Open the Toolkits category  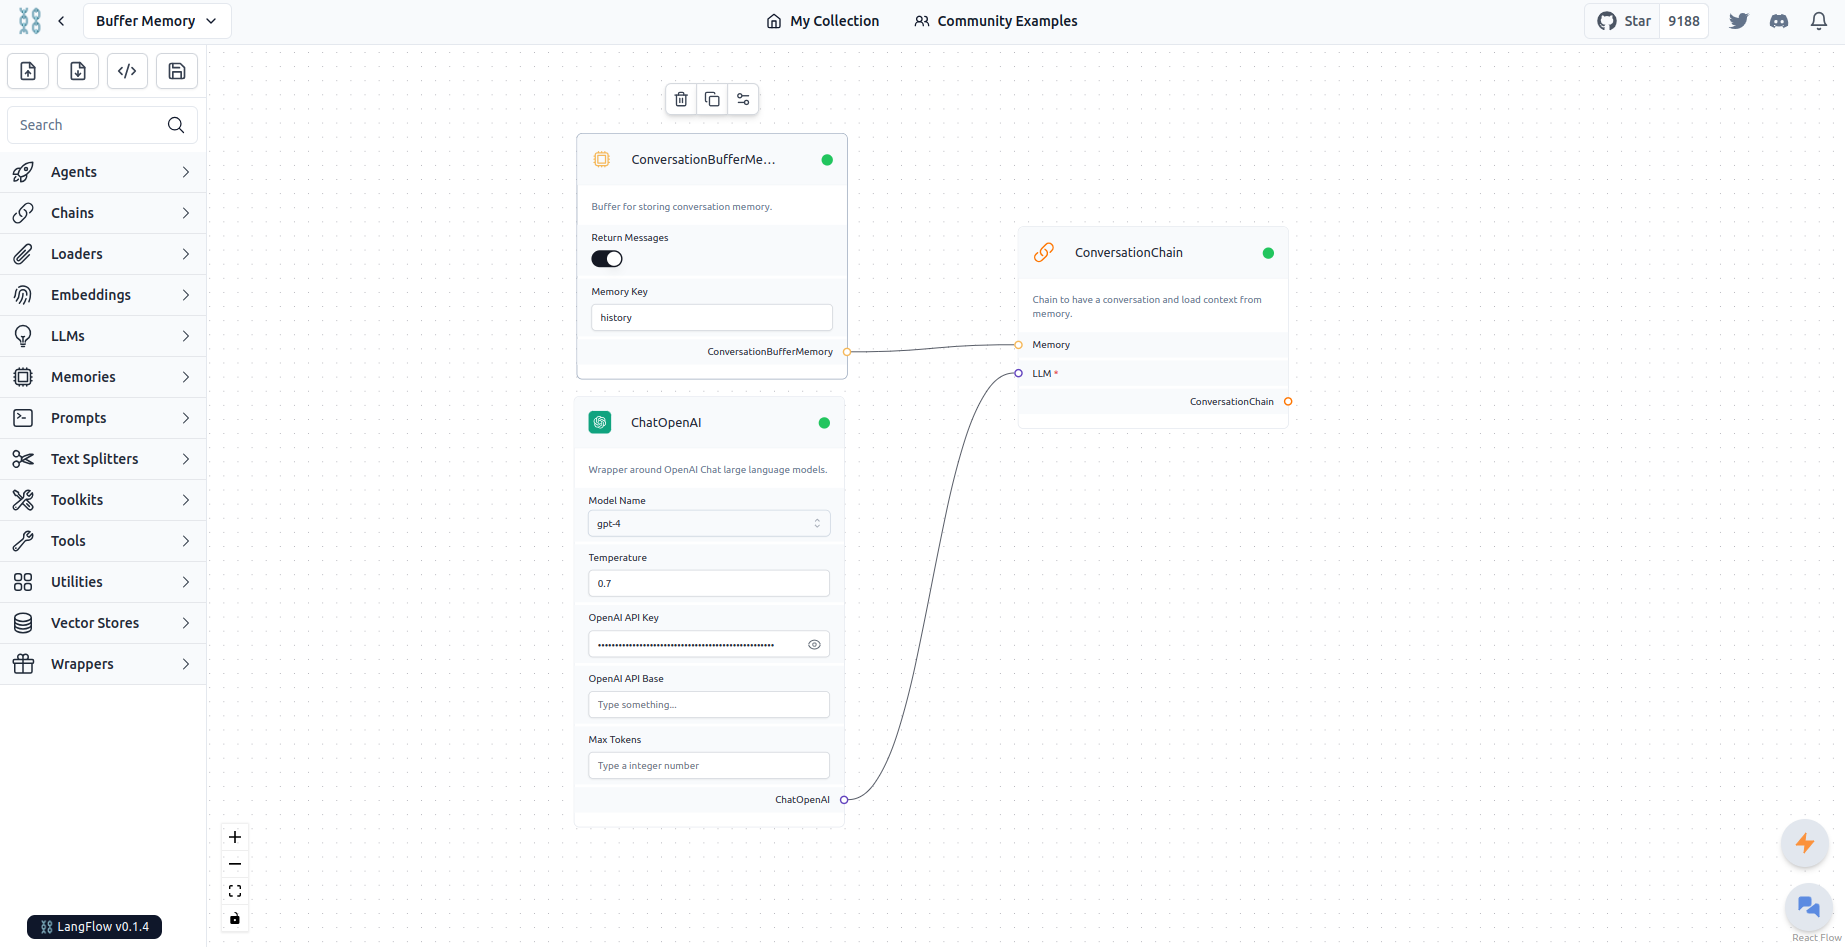pos(103,500)
